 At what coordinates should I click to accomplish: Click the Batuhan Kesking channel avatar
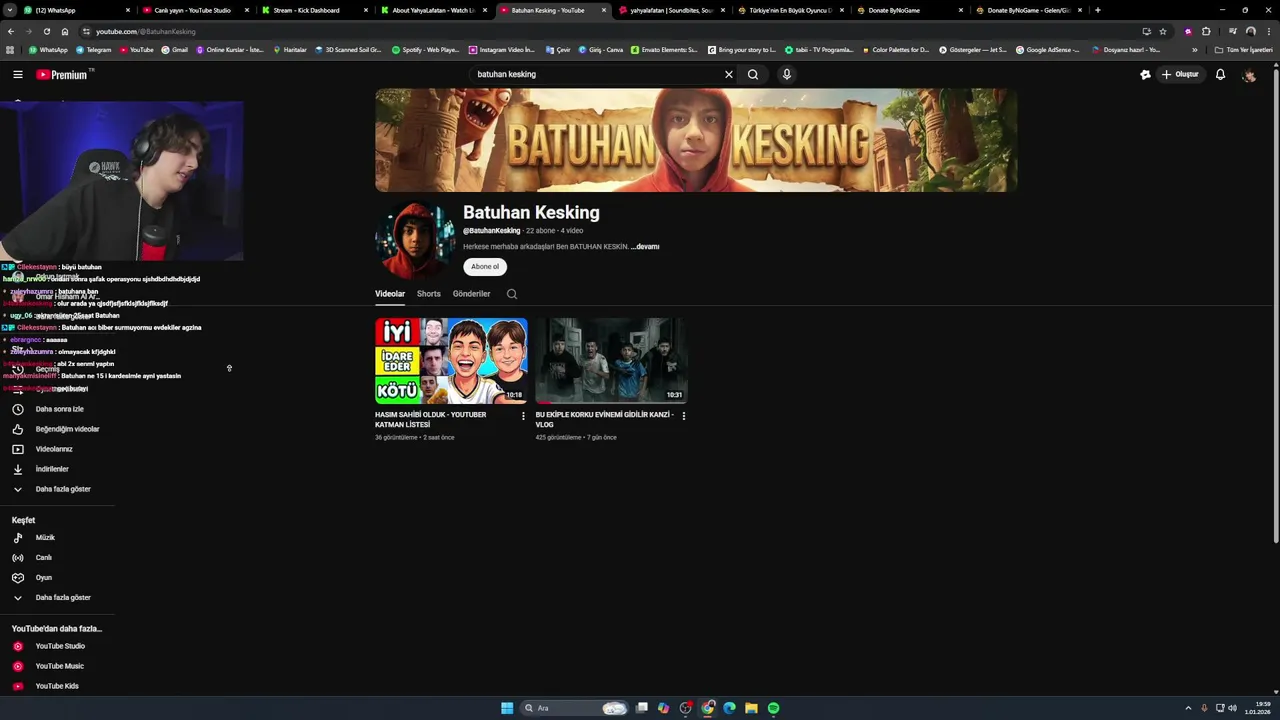414,240
